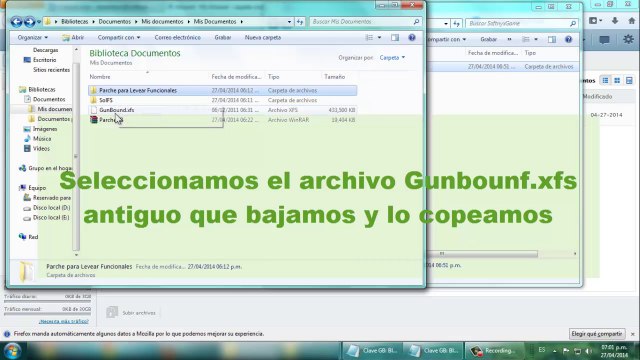Select Equipo in navigation tree
Viewport: 640px width, 360px height.
33,188
